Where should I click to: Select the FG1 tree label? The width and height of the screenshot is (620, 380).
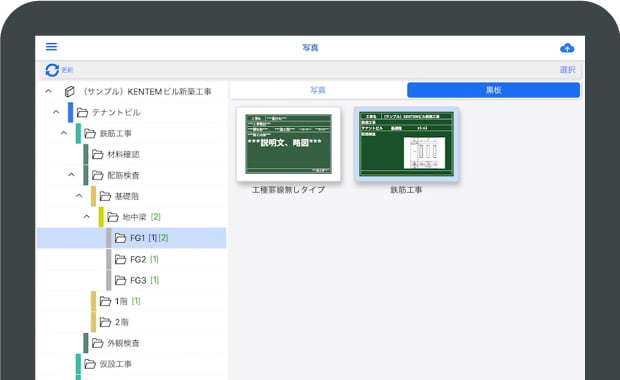tap(138, 238)
